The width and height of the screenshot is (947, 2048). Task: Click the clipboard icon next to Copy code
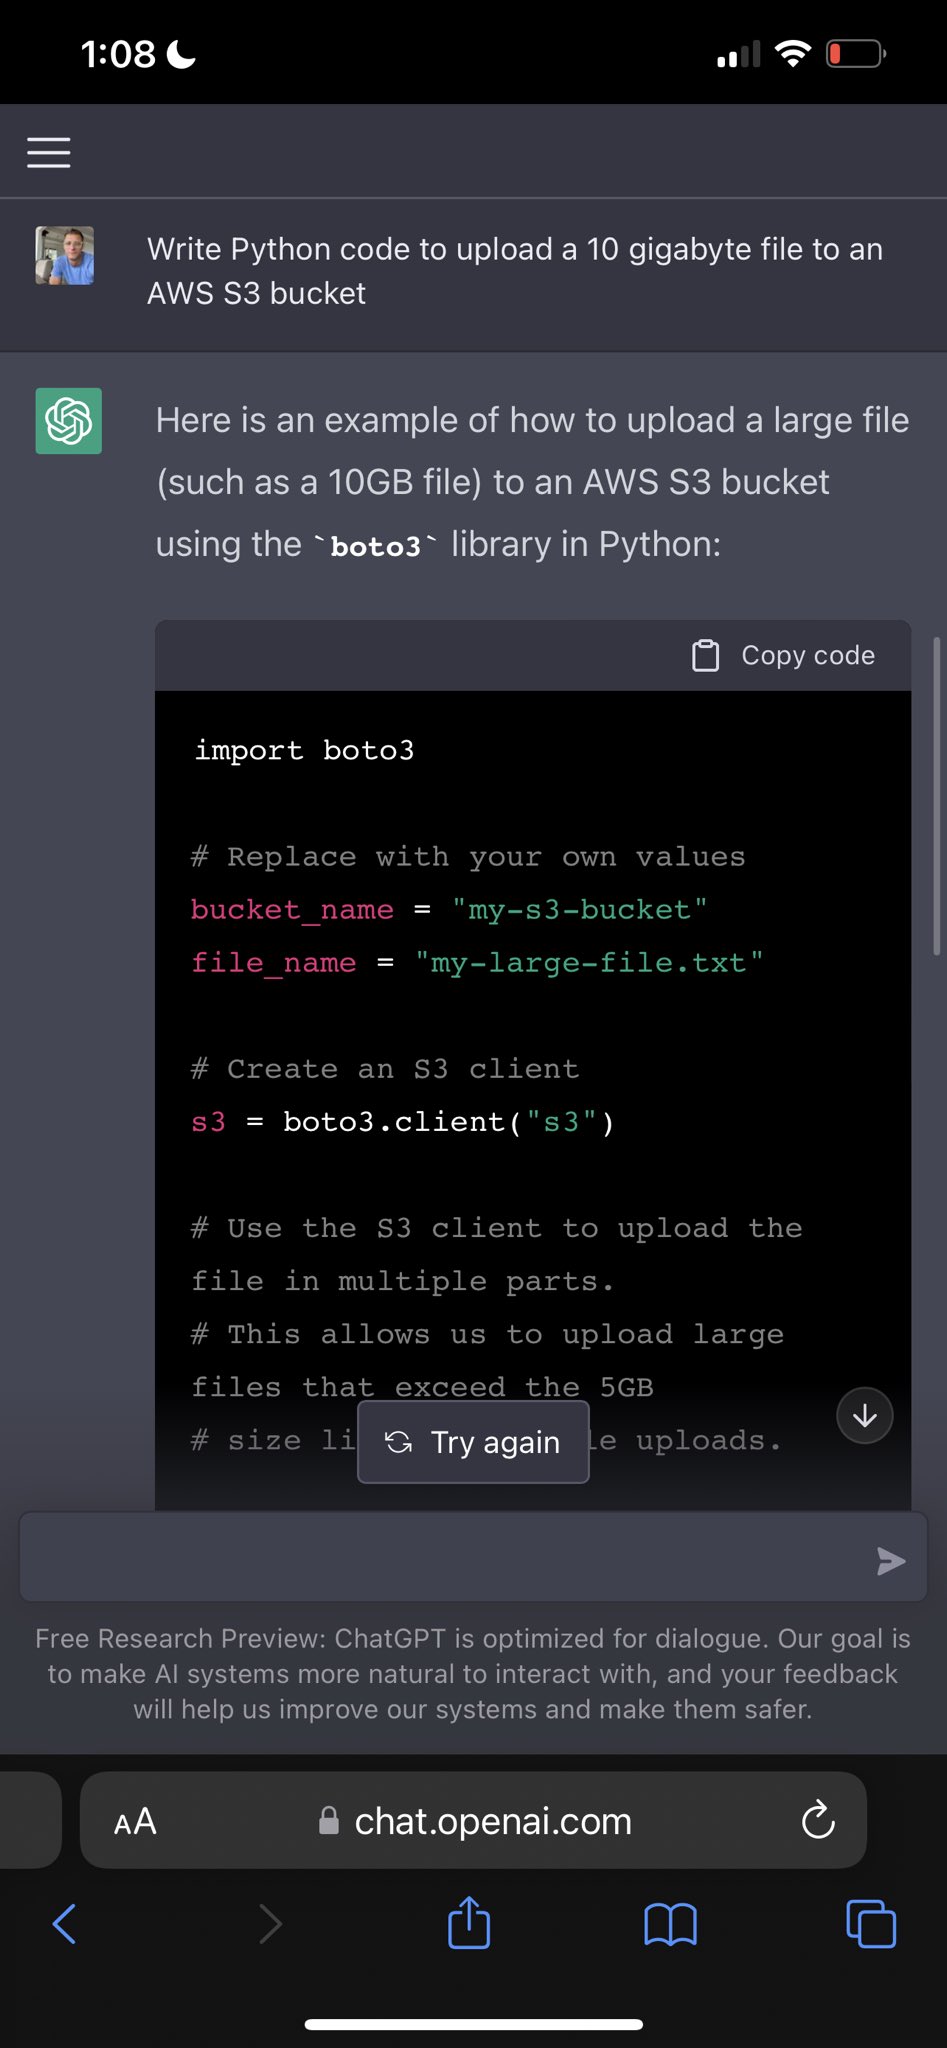(706, 656)
